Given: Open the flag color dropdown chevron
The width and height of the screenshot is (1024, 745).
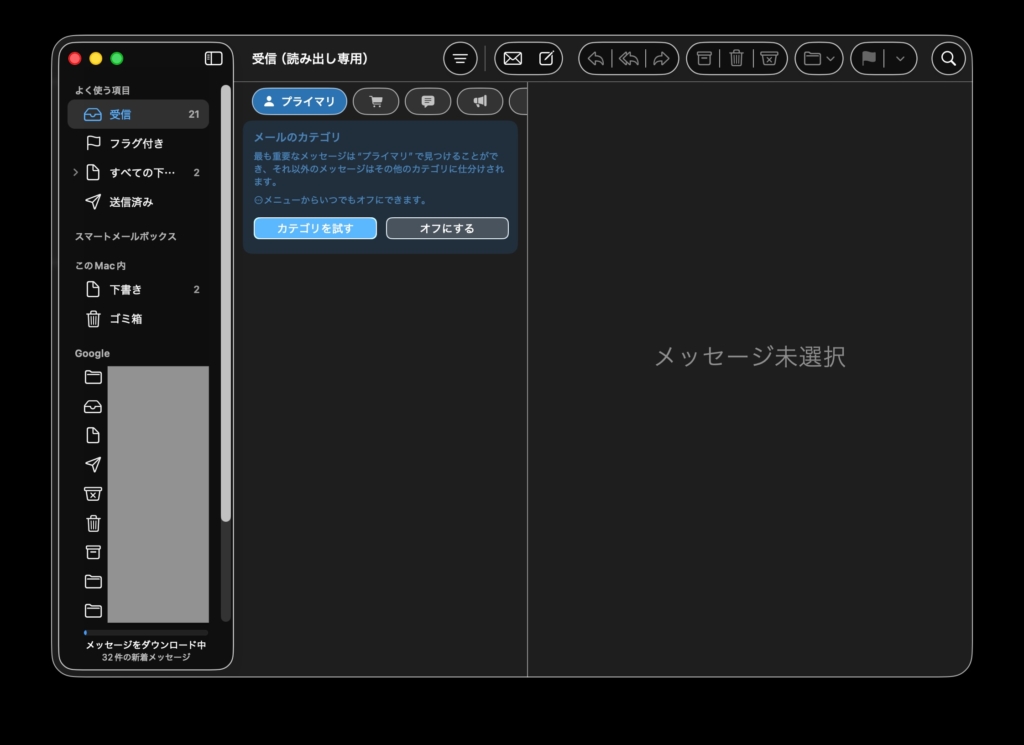Looking at the screenshot, I should tap(900, 58).
